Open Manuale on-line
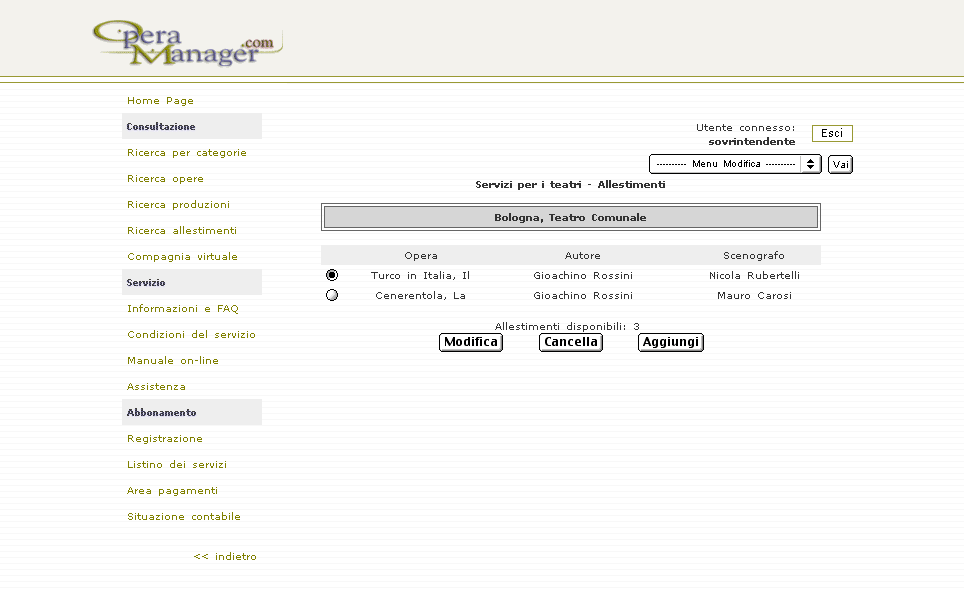The height and width of the screenshot is (591, 964). point(172,361)
